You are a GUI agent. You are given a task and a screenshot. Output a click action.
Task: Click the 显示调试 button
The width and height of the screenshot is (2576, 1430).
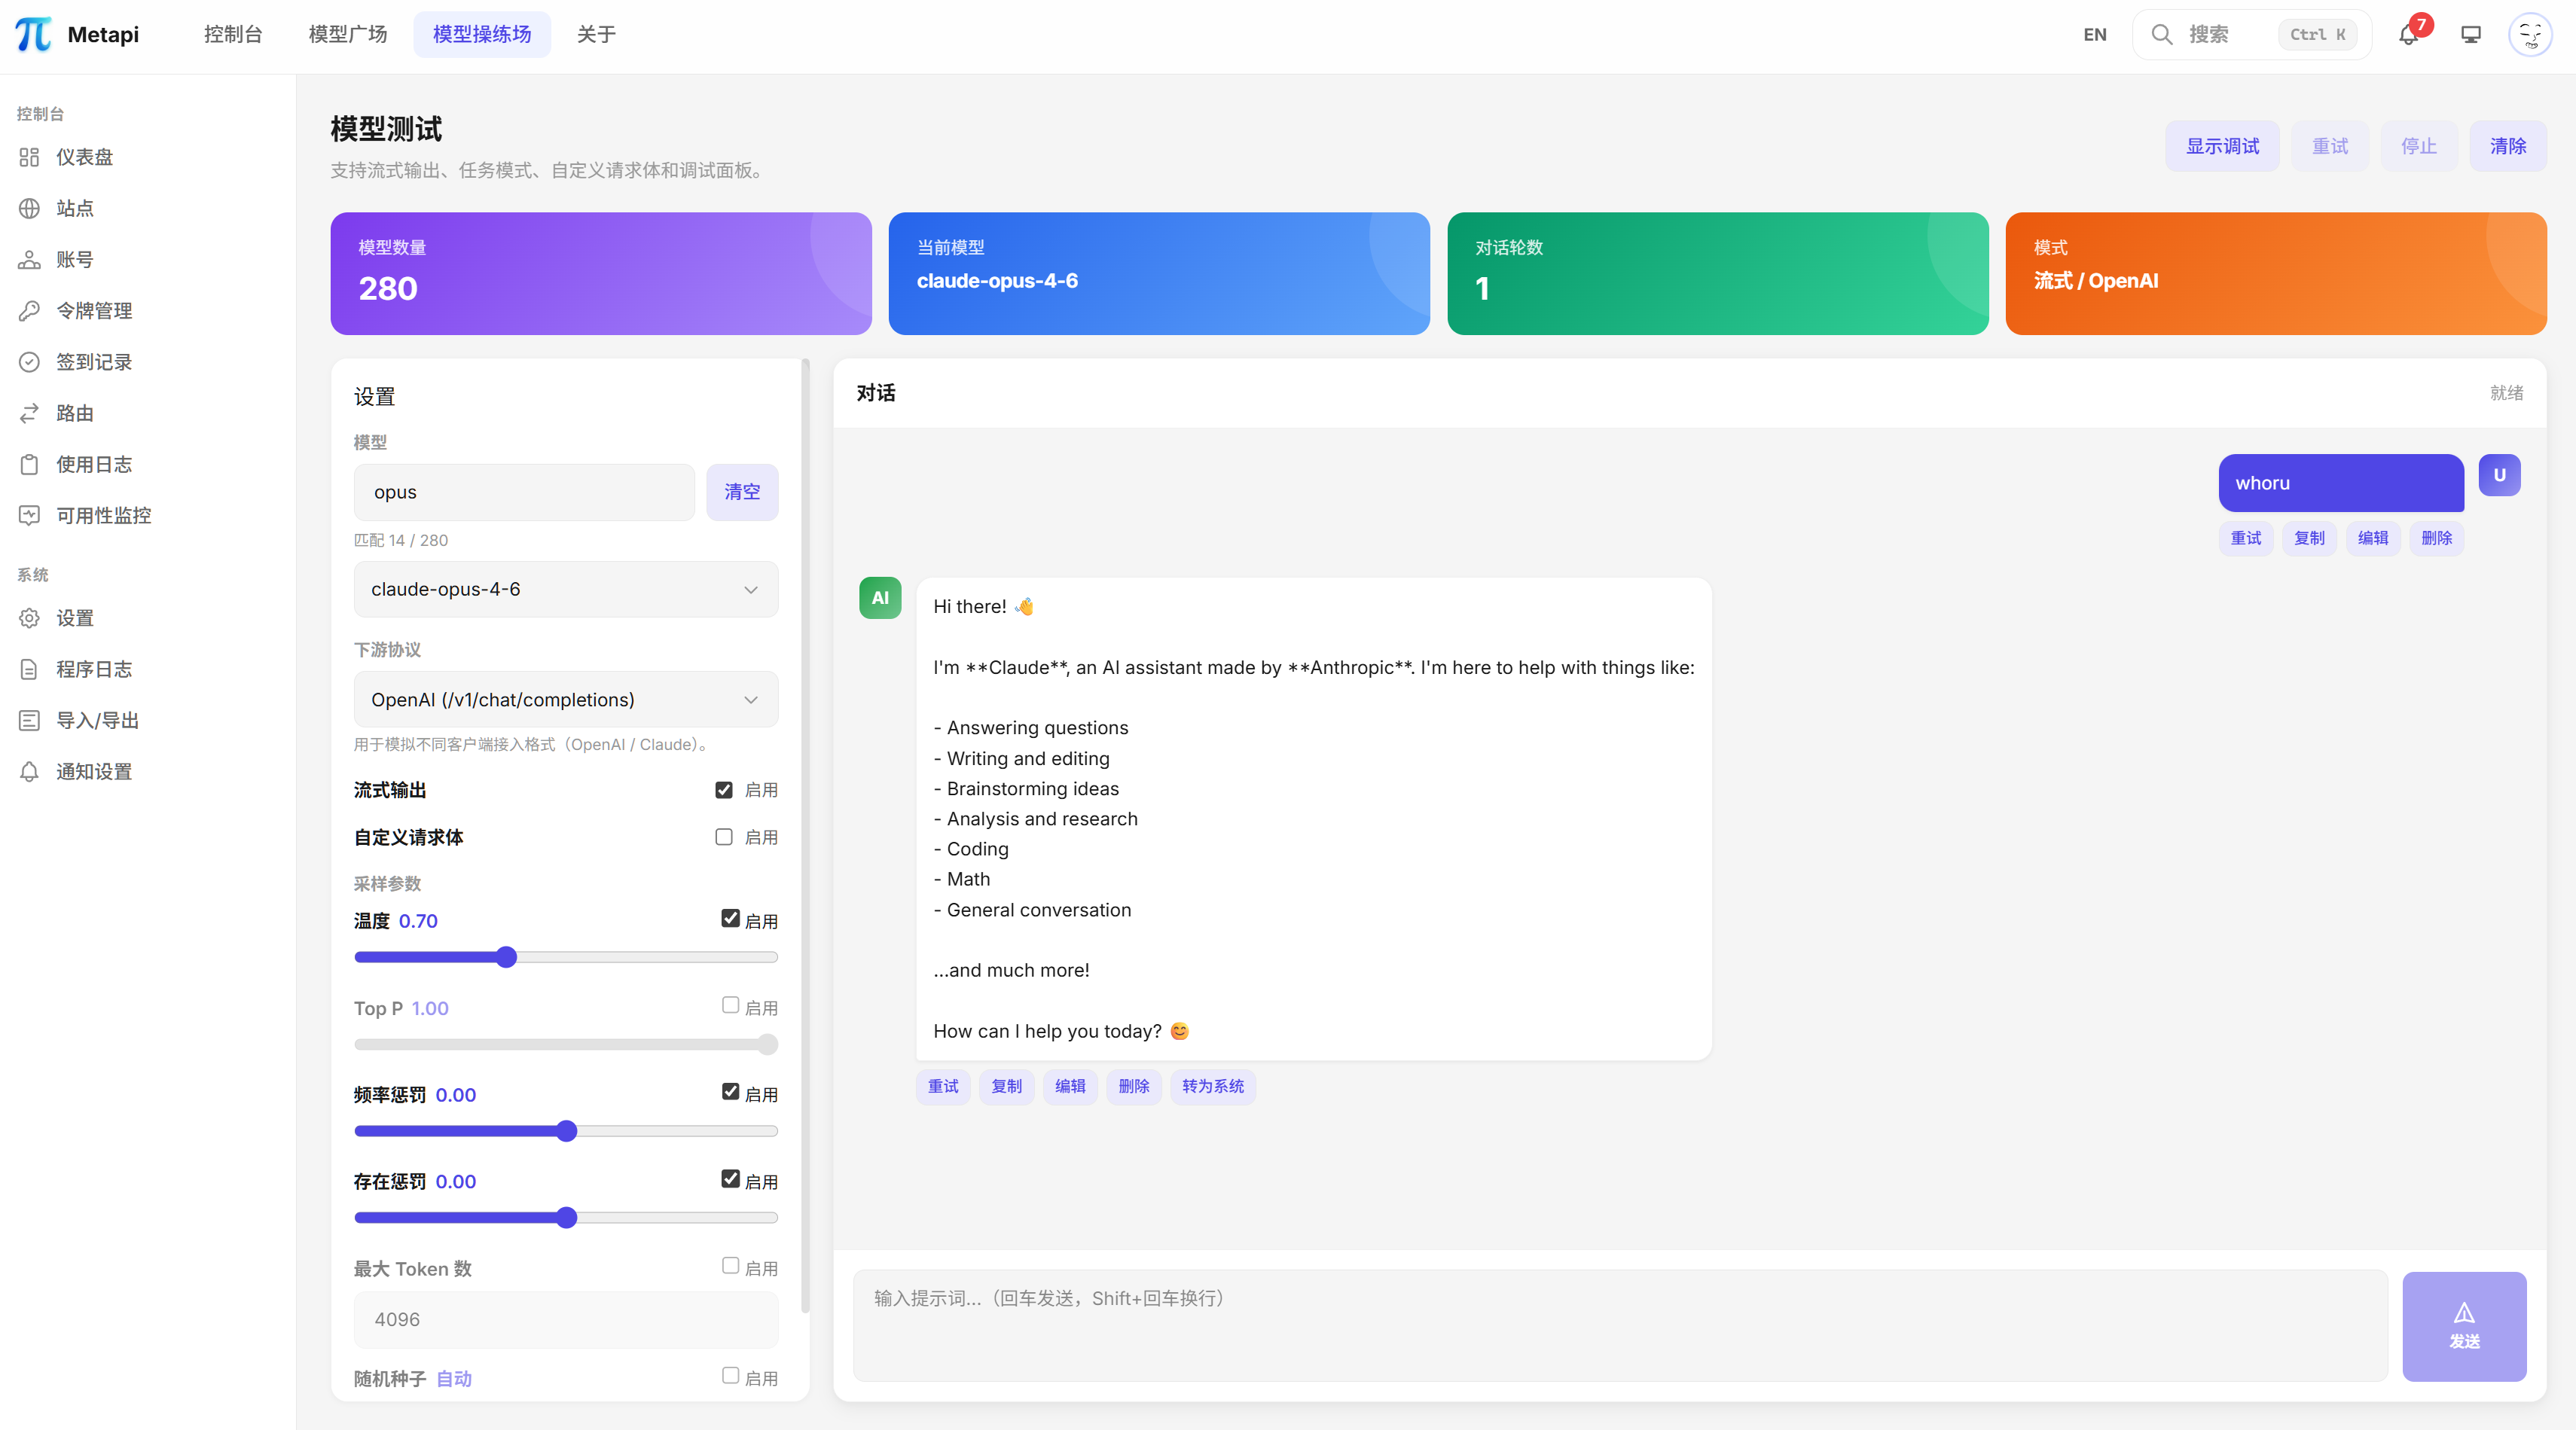coord(2222,146)
